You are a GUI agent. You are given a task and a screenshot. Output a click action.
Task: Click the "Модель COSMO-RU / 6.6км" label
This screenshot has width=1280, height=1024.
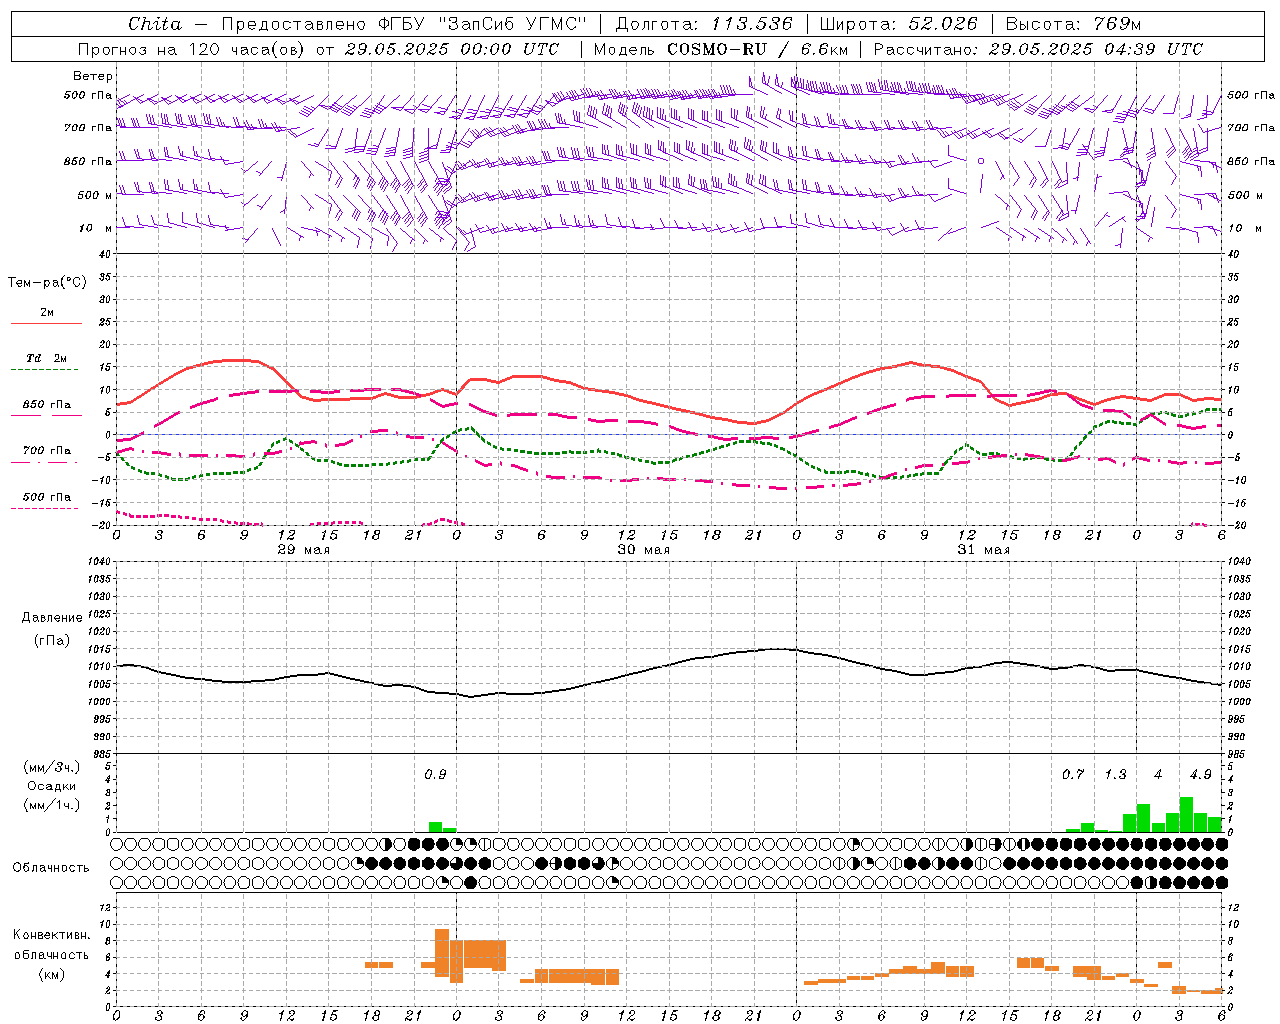721,49
